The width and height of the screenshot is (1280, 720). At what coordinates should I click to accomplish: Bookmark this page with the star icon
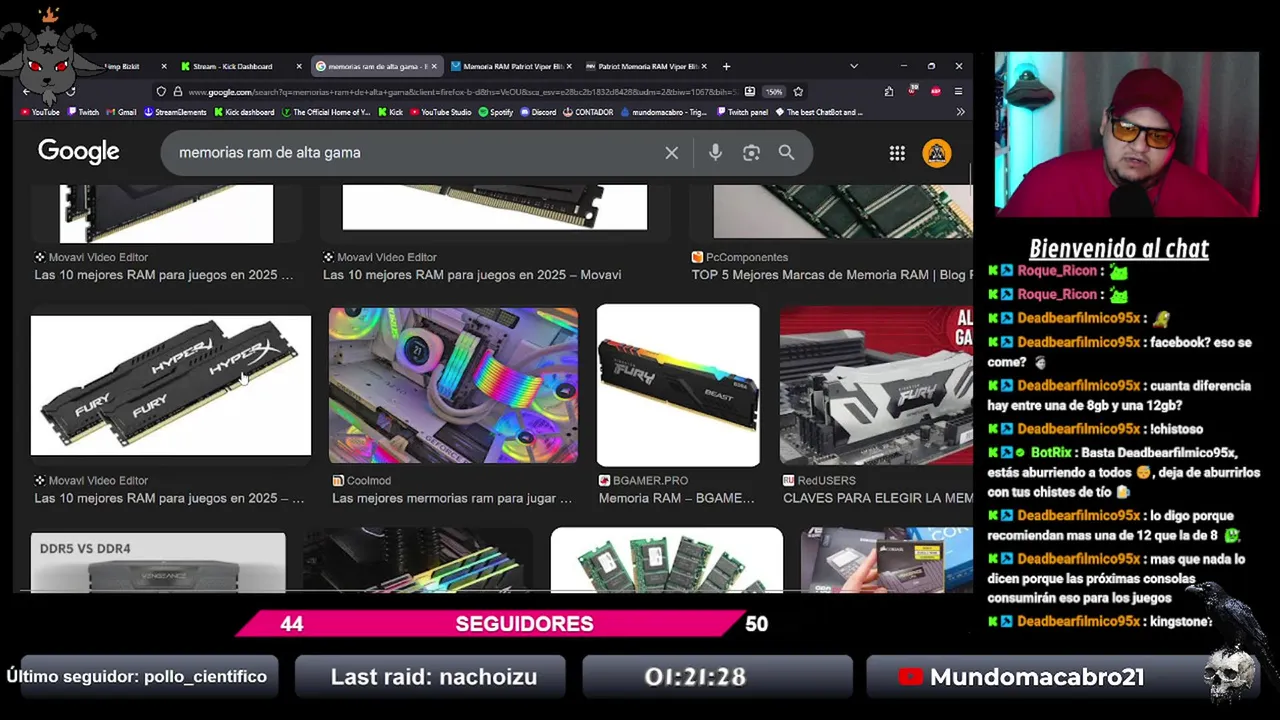pyautogui.click(x=798, y=91)
